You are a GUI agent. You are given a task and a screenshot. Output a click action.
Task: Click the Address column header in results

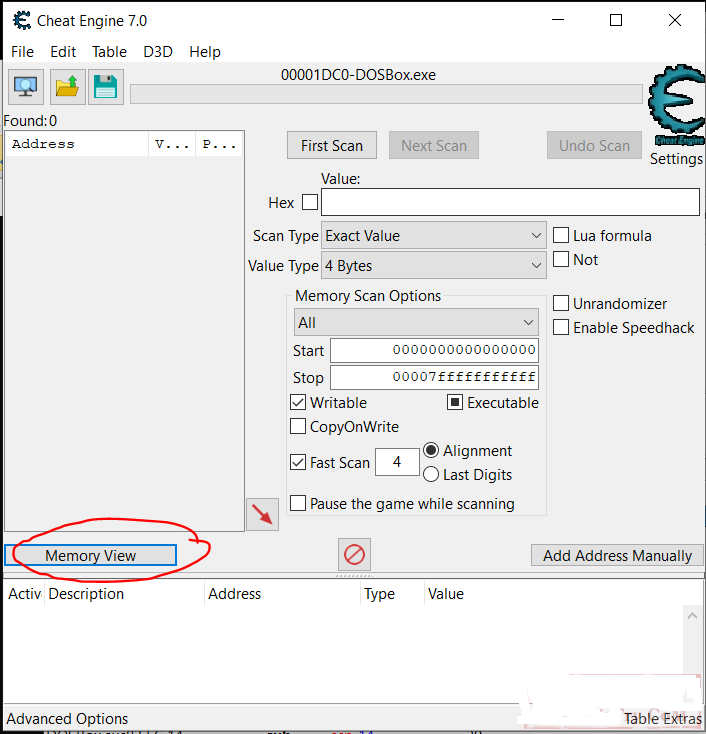(x=77, y=144)
